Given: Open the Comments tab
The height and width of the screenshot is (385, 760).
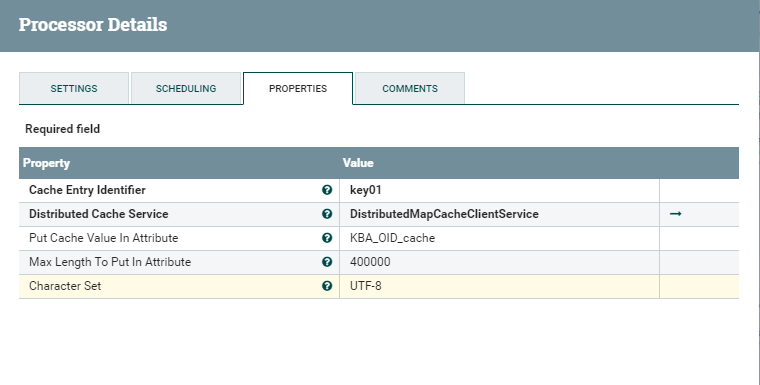Looking at the screenshot, I should tap(410, 88).
